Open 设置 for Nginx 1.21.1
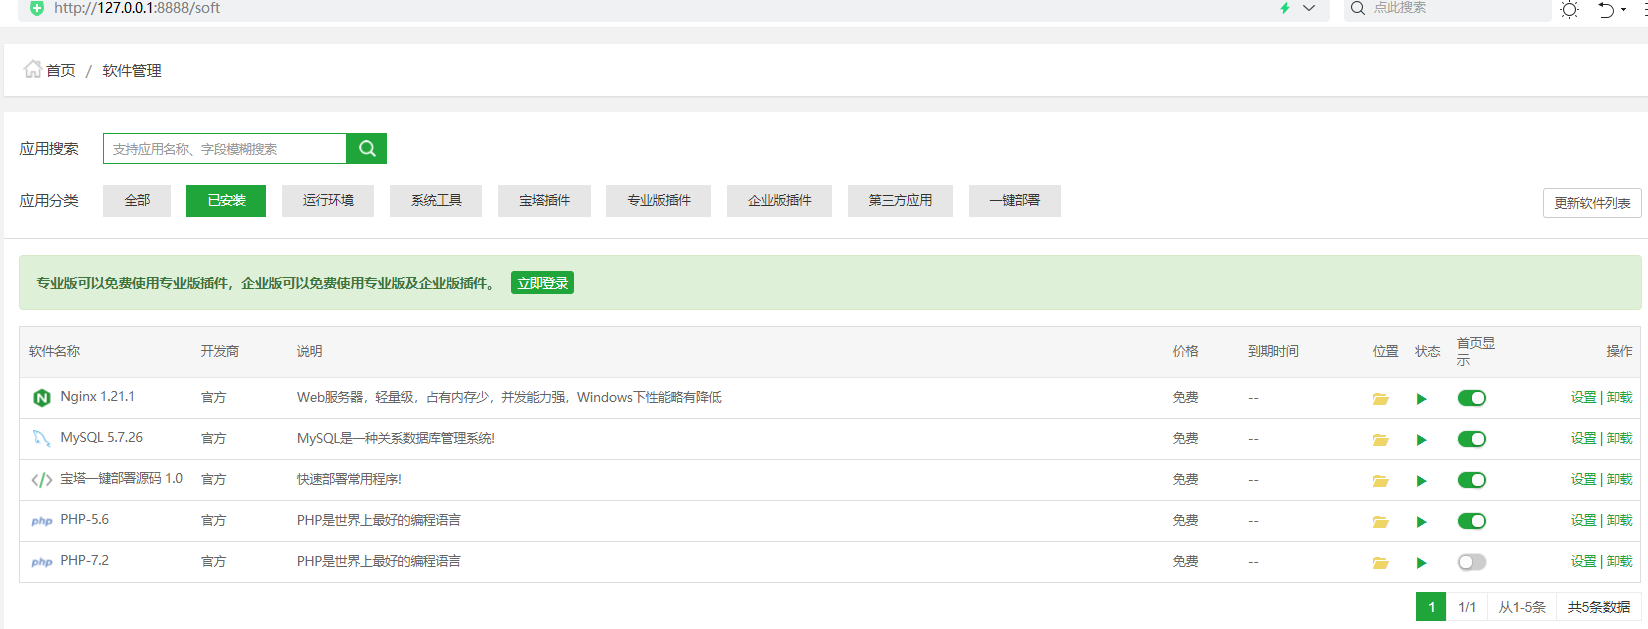The height and width of the screenshot is (629, 1648). [1583, 398]
